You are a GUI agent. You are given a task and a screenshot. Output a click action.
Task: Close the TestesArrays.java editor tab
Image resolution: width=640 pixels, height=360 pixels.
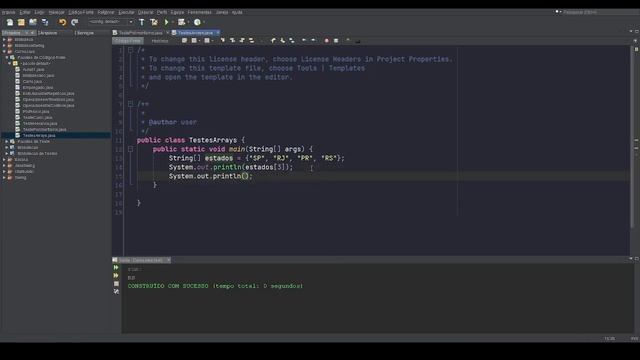point(218,33)
